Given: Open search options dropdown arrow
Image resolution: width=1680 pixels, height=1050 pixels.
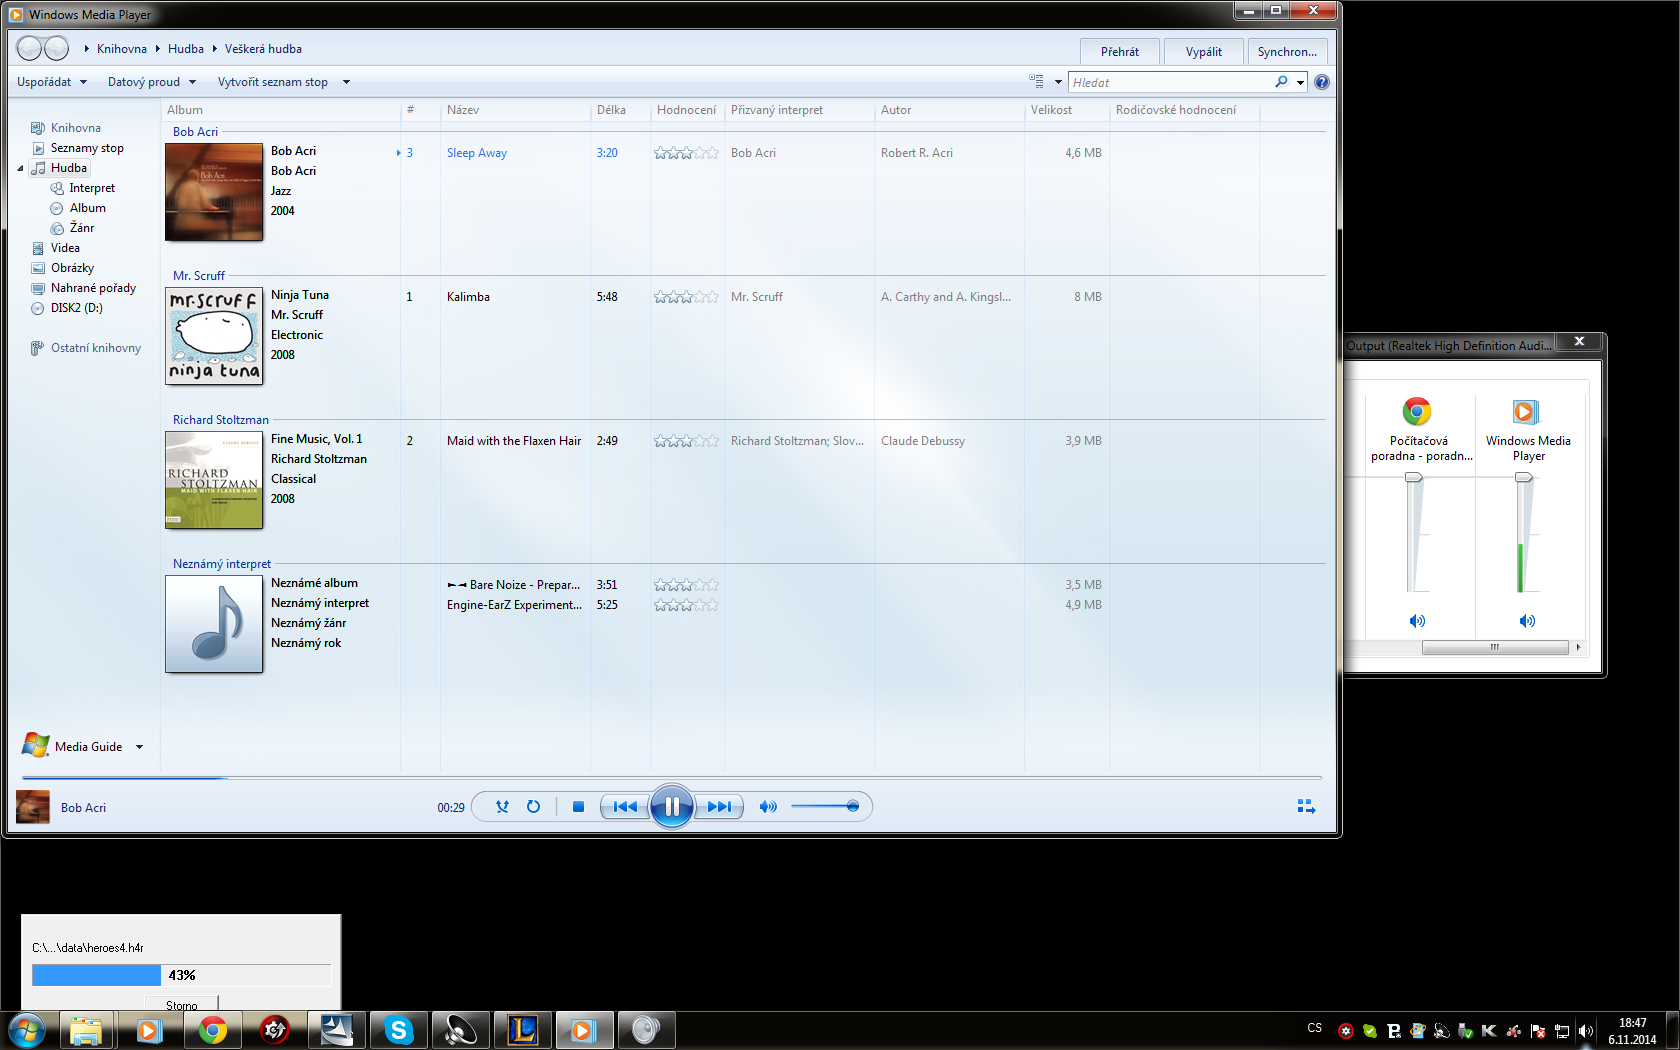Looking at the screenshot, I should [1300, 83].
